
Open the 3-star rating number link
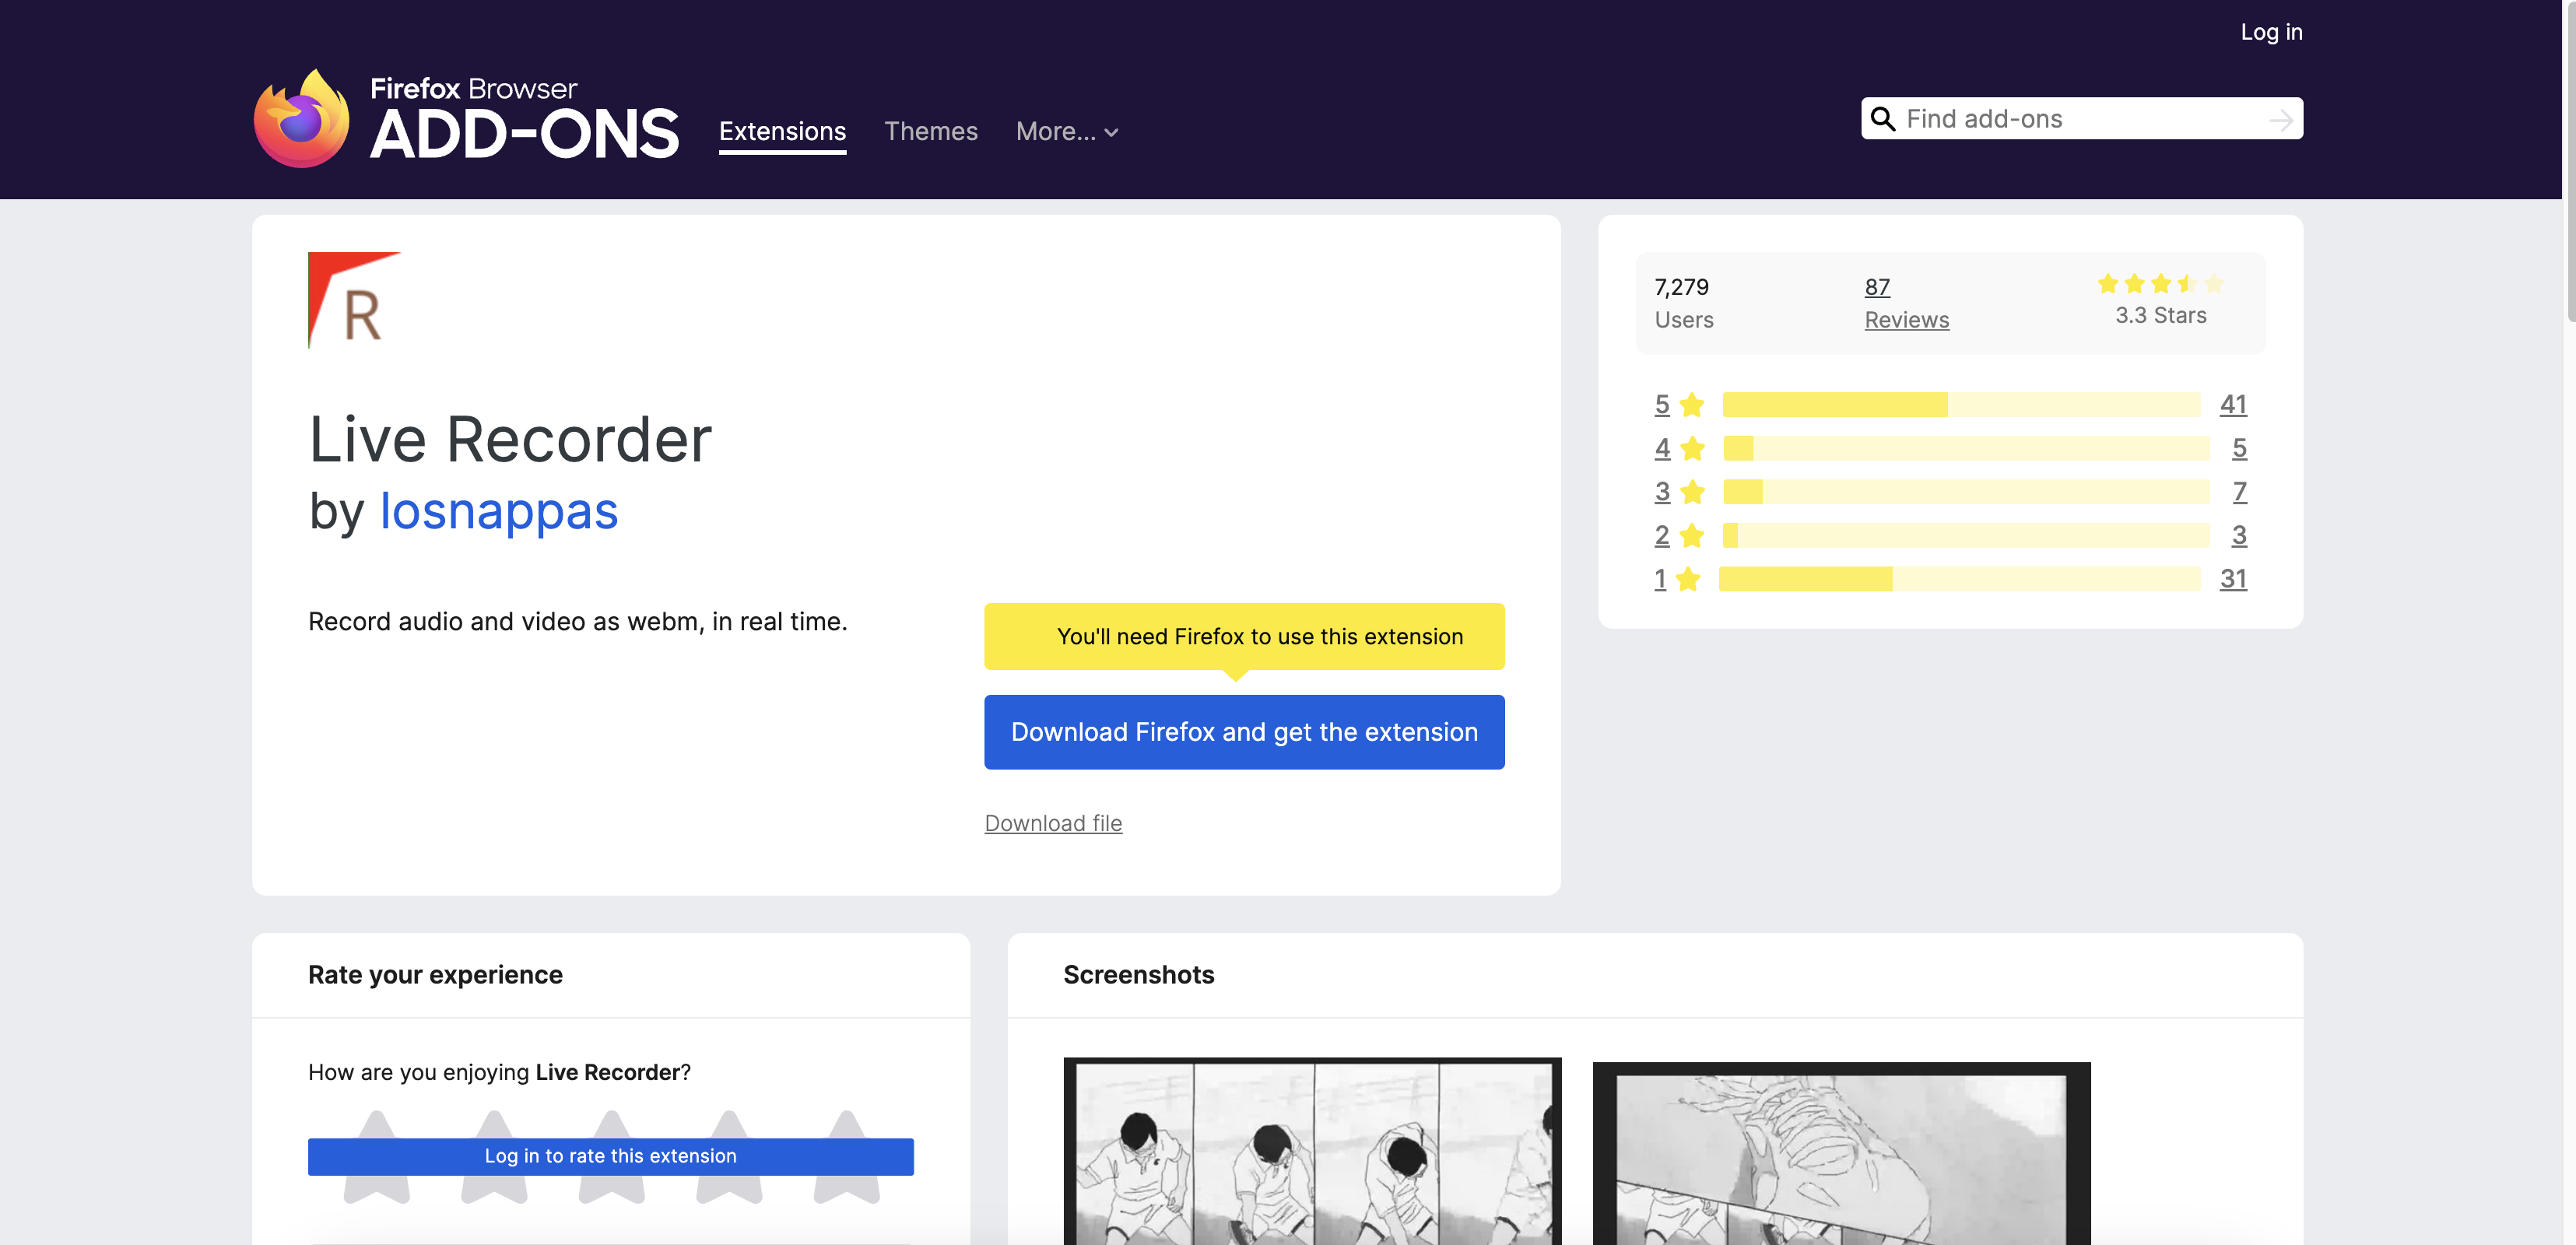point(1662,492)
